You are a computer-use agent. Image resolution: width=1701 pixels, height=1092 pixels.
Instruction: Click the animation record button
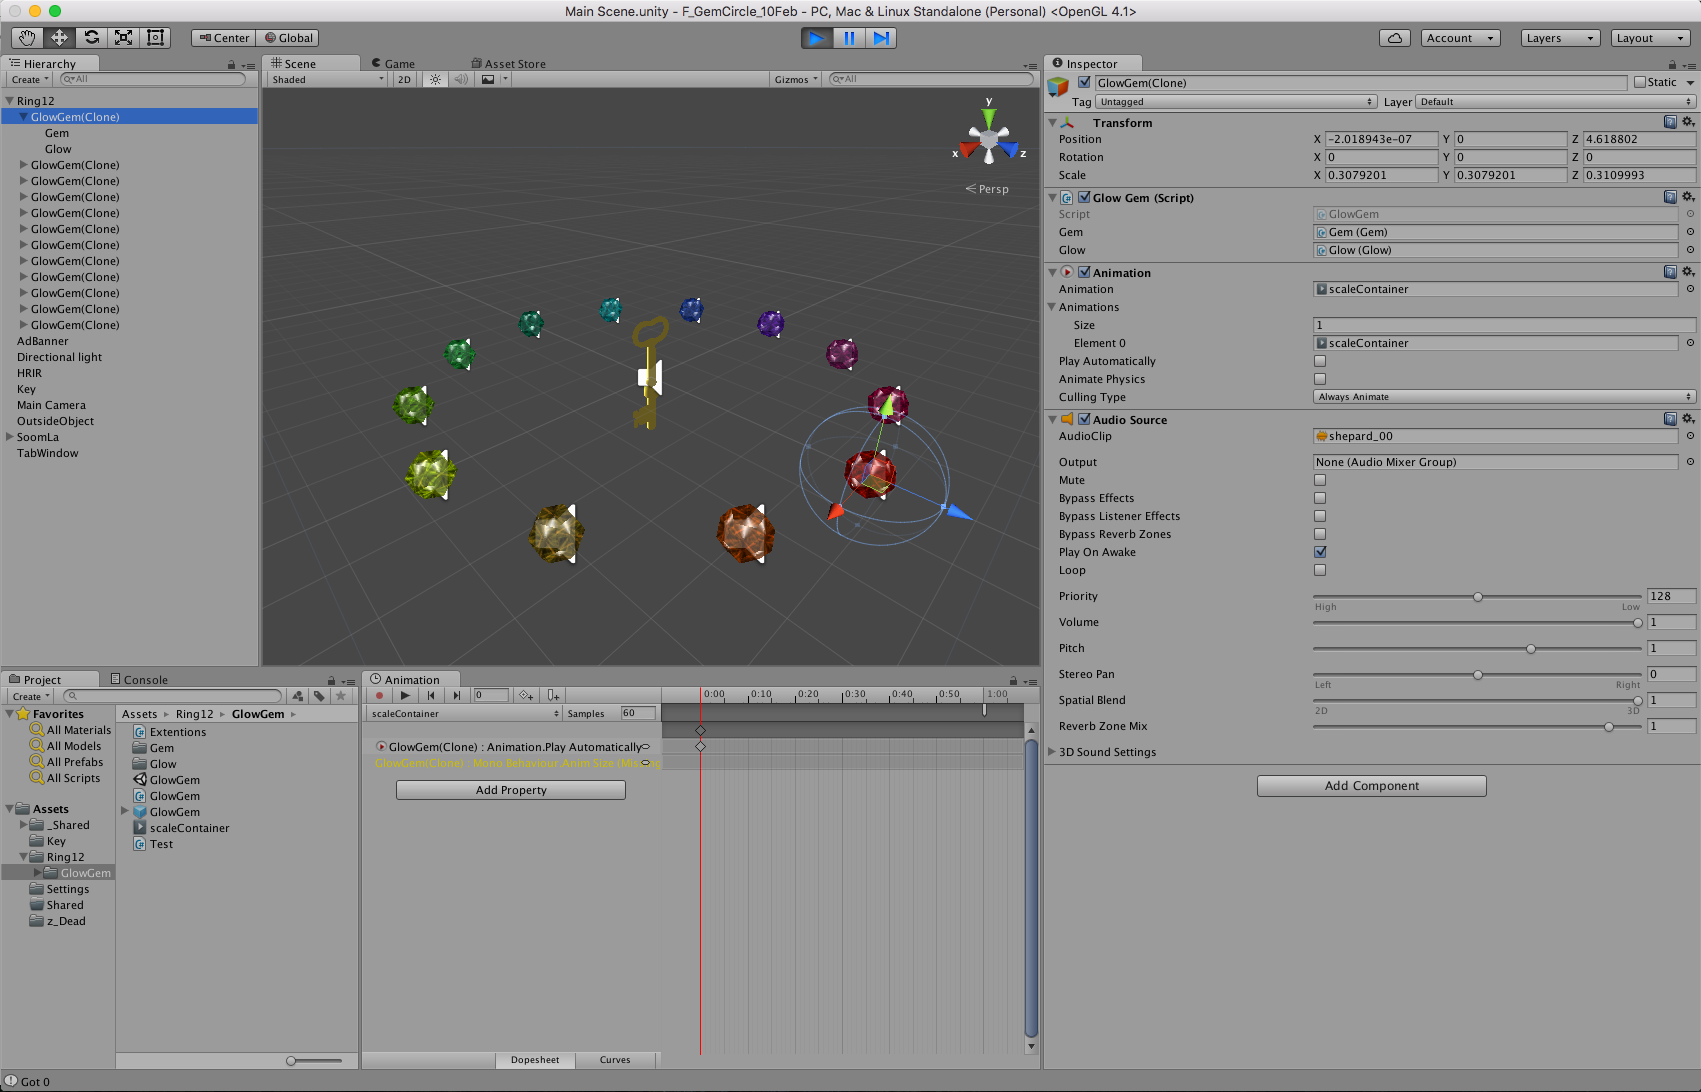tap(379, 695)
